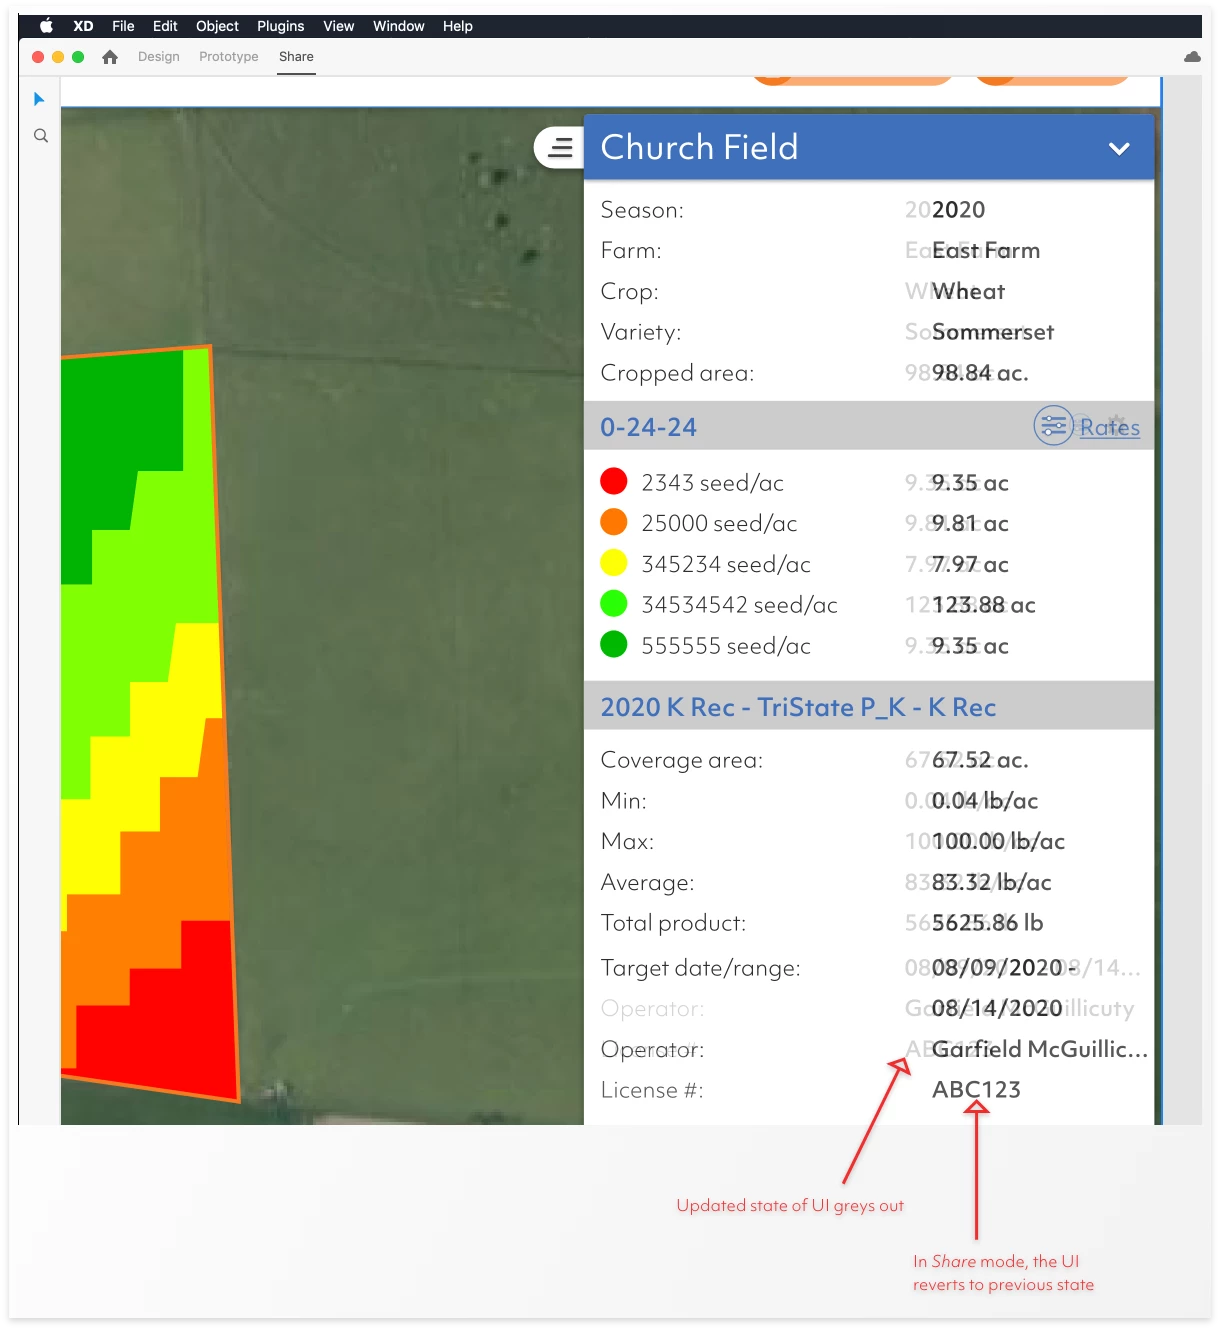Click the Variety value Sommerset
This screenshot has height=1330, width=1220.
[993, 332]
